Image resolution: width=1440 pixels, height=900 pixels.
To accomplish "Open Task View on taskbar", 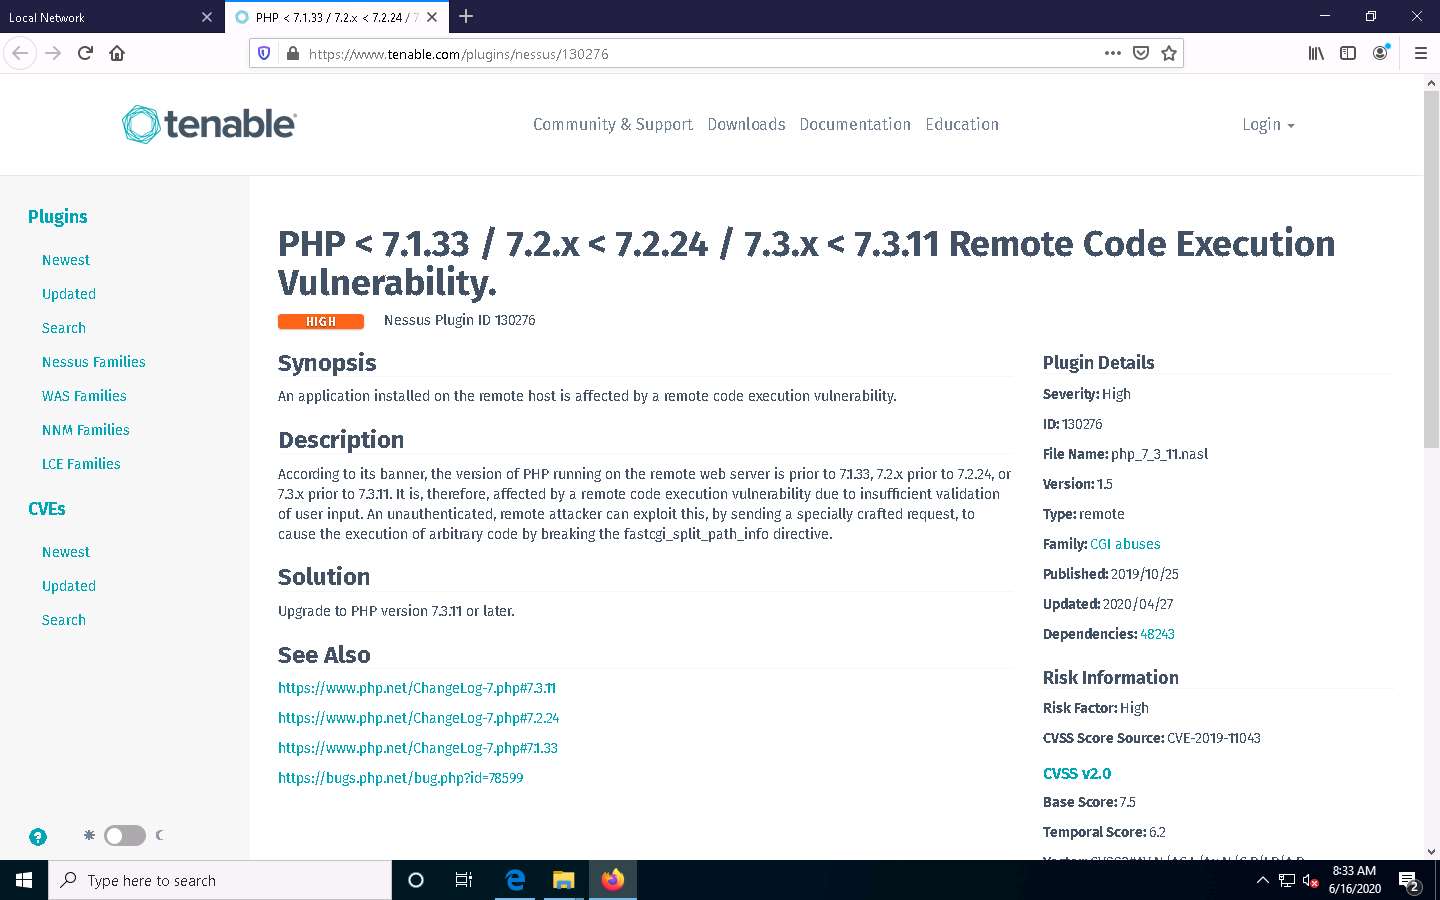I will pyautogui.click(x=464, y=880).
